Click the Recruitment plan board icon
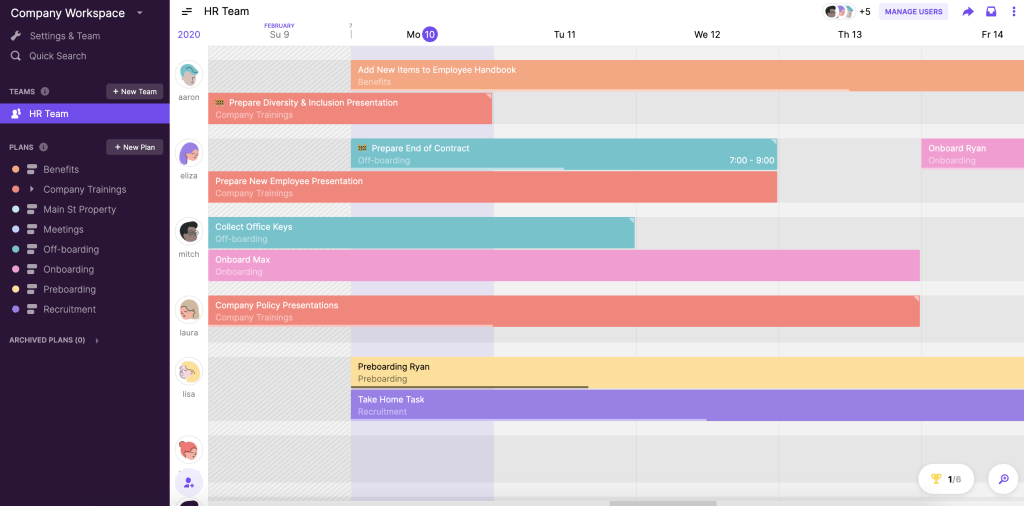The width and height of the screenshot is (1024, 506). (31, 309)
